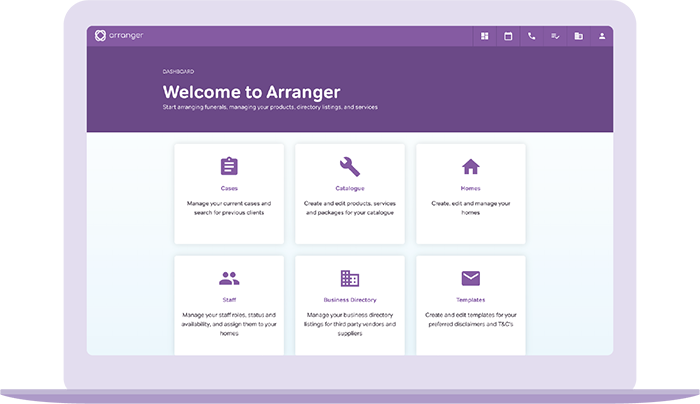700x404 pixels.
Task: Click 'Manage your current cases' description
Action: [x=229, y=208]
